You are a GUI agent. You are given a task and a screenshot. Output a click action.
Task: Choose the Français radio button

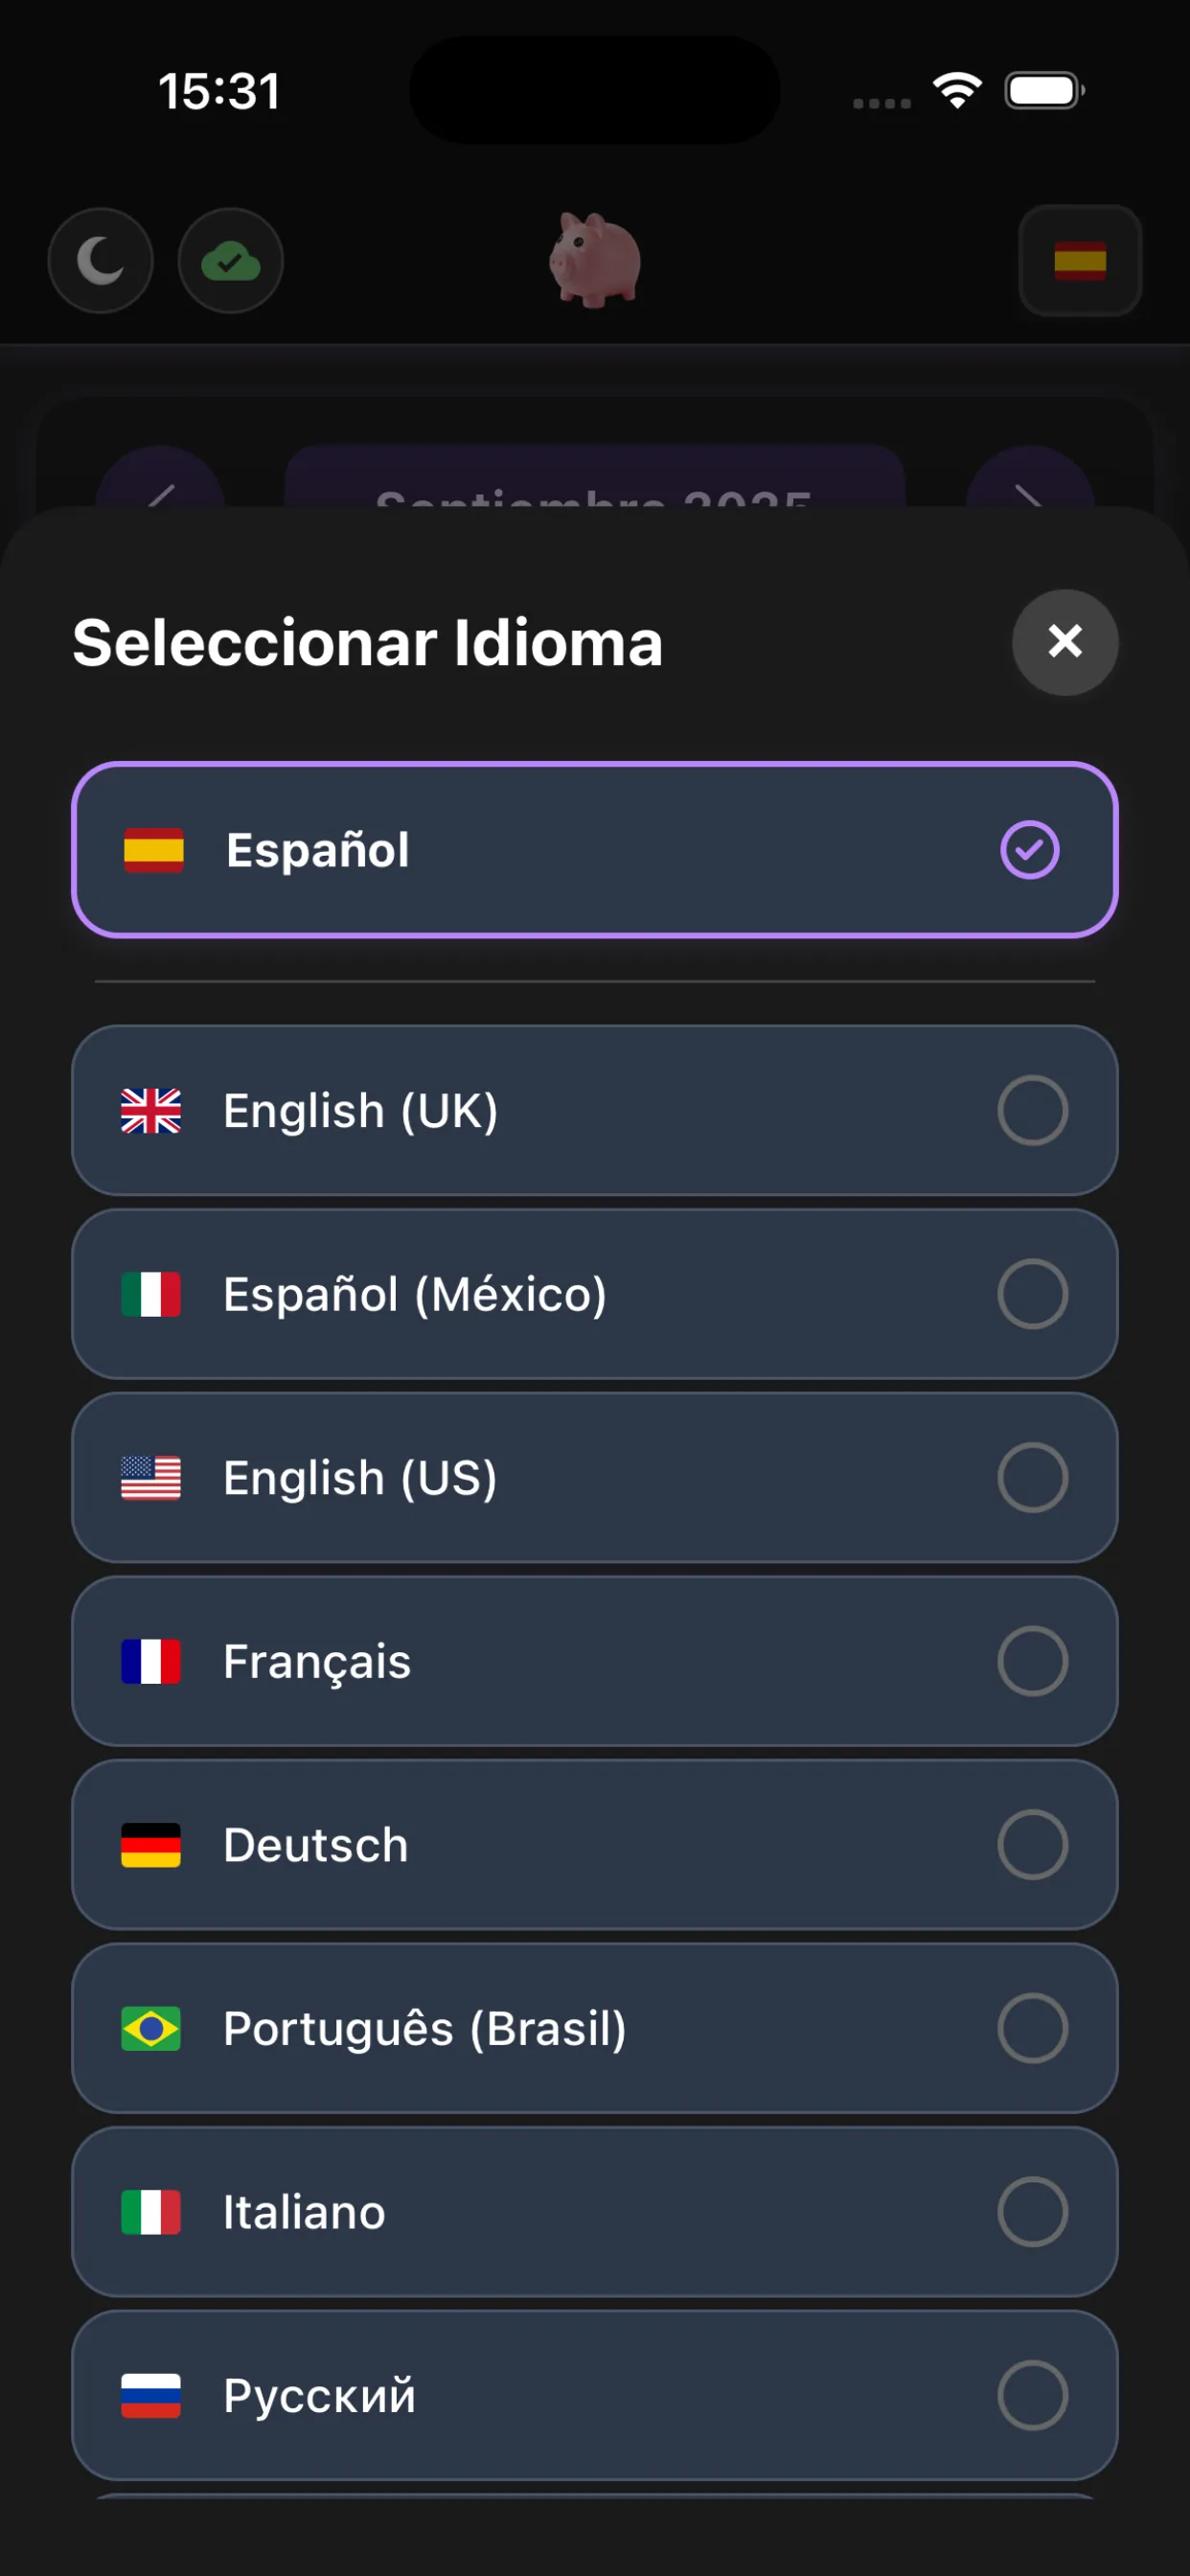1032,1661
